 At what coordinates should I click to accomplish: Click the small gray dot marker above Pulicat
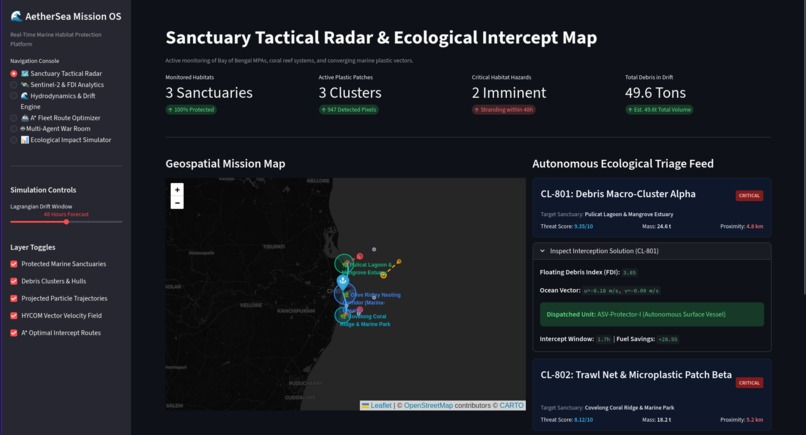pyautogui.click(x=374, y=249)
